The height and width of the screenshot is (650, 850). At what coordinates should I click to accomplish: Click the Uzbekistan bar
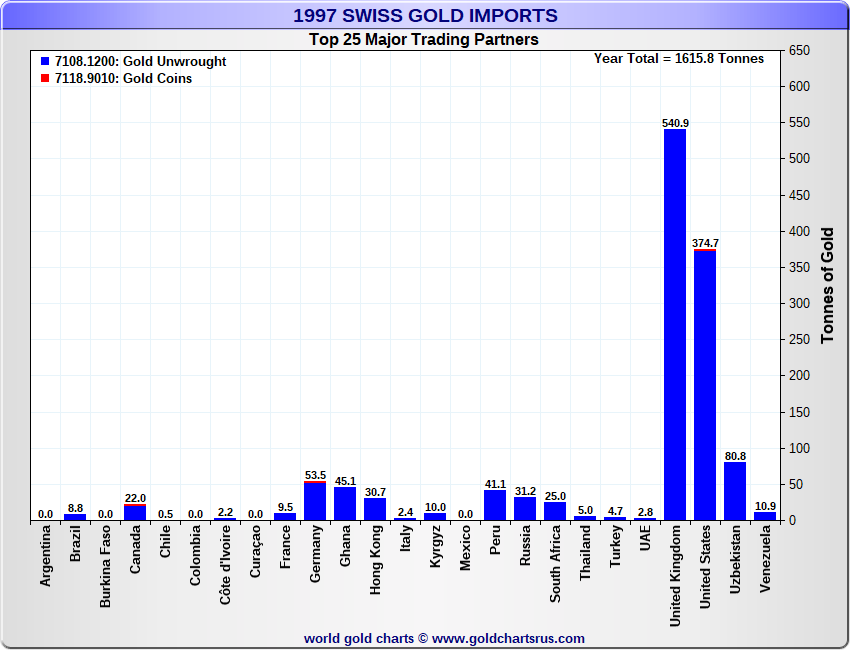click(x=735, y=491)
